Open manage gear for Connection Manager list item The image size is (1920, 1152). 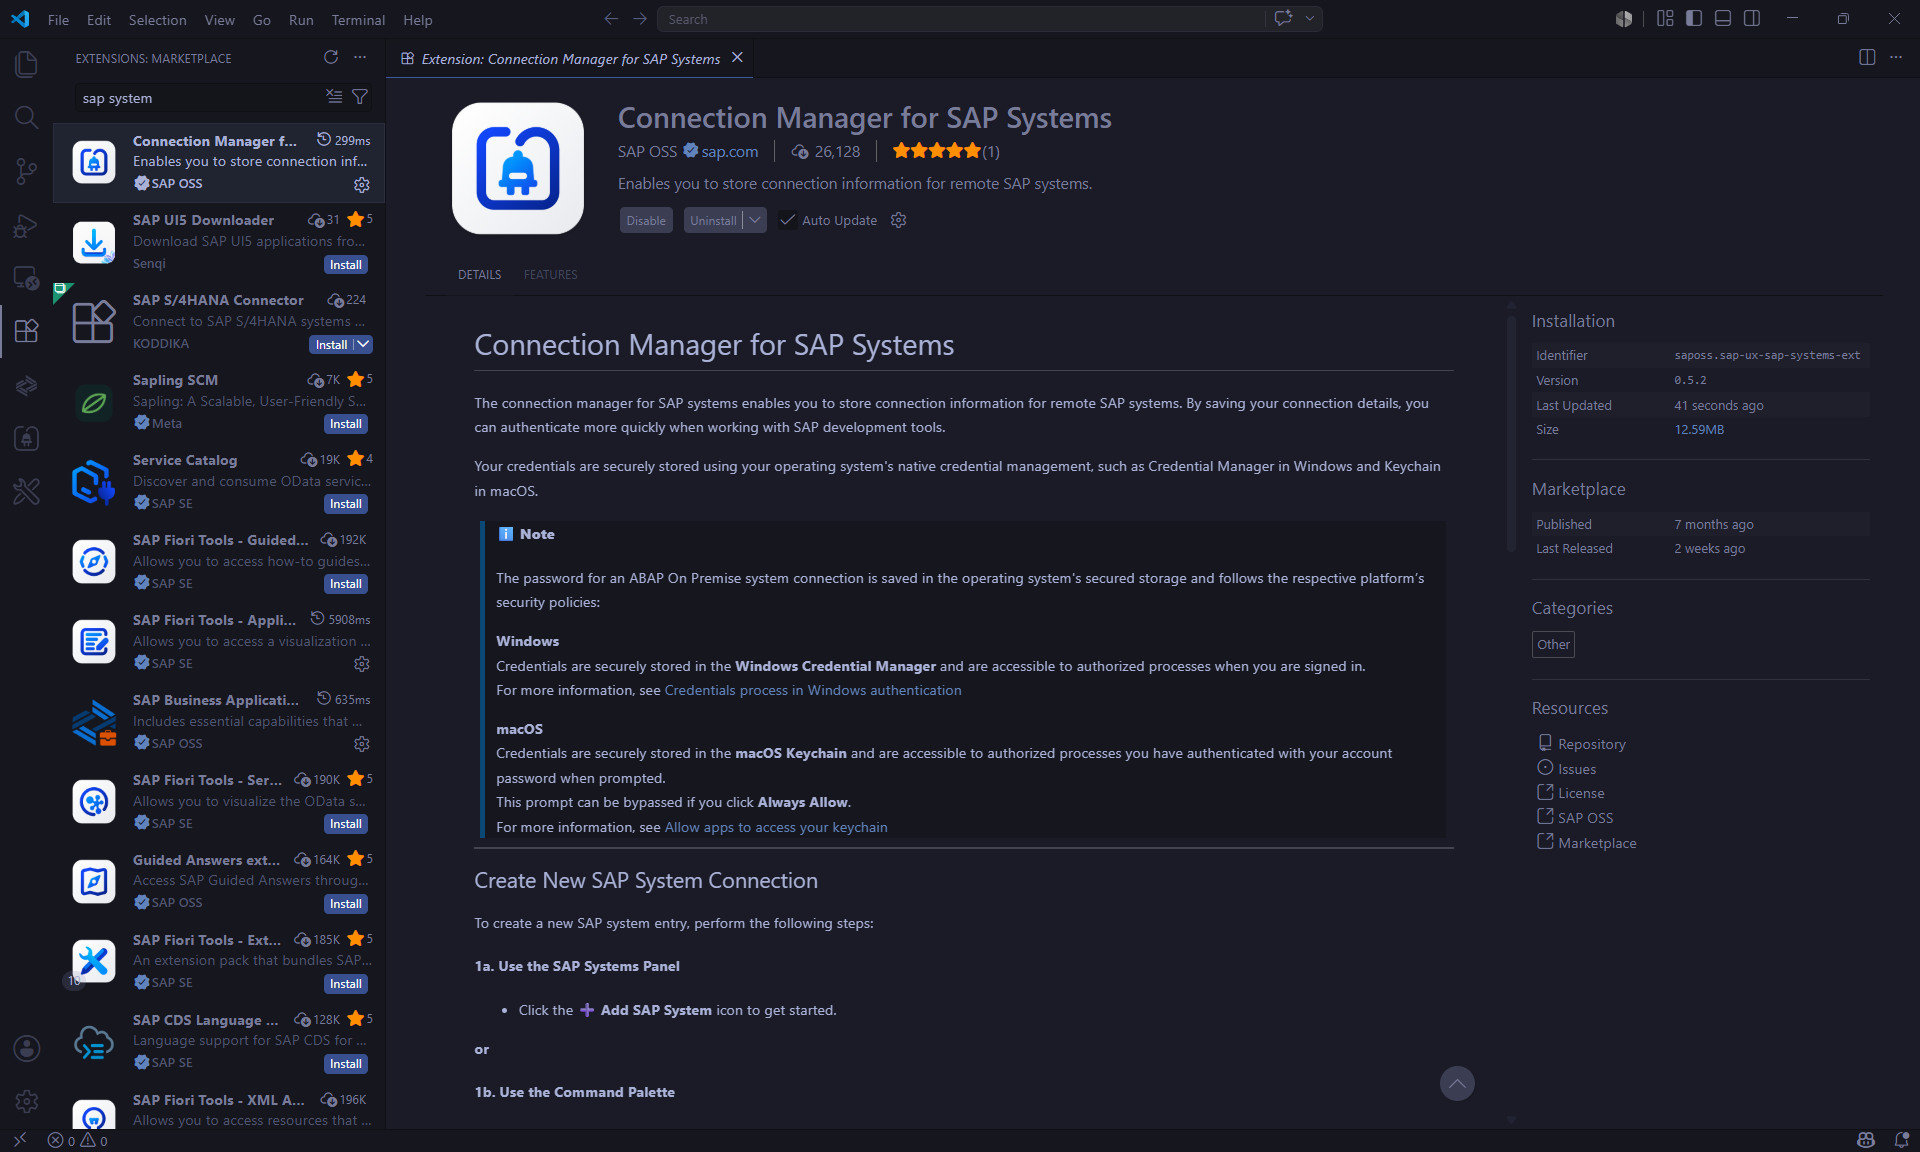pyautogui.click(x=362, y=184)
